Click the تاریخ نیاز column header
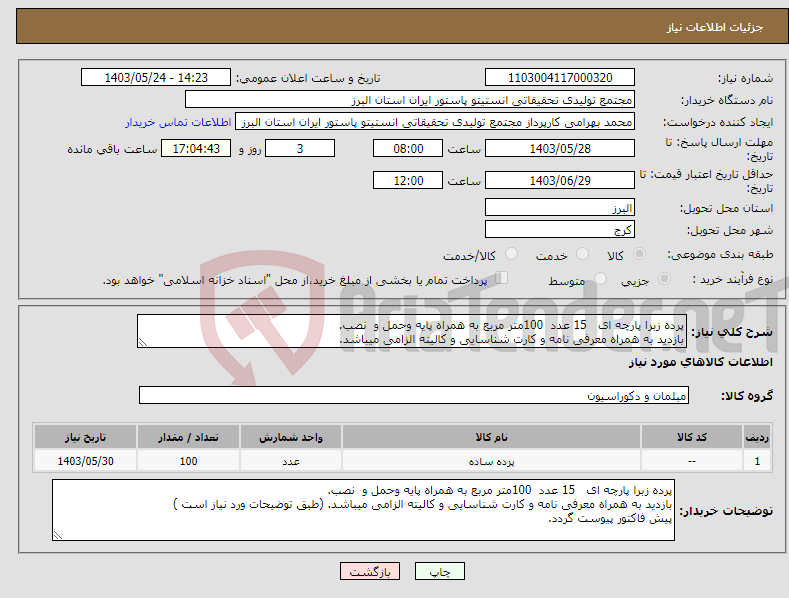 (x=85, y=437)
